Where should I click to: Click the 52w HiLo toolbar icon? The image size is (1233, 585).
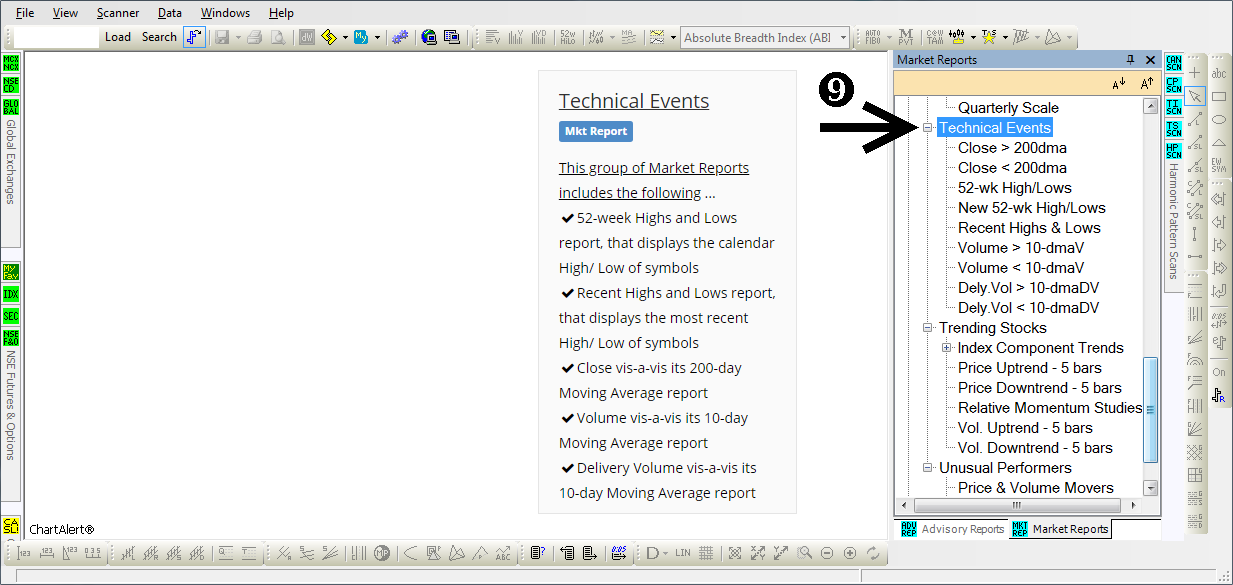(x=568, y=37)
